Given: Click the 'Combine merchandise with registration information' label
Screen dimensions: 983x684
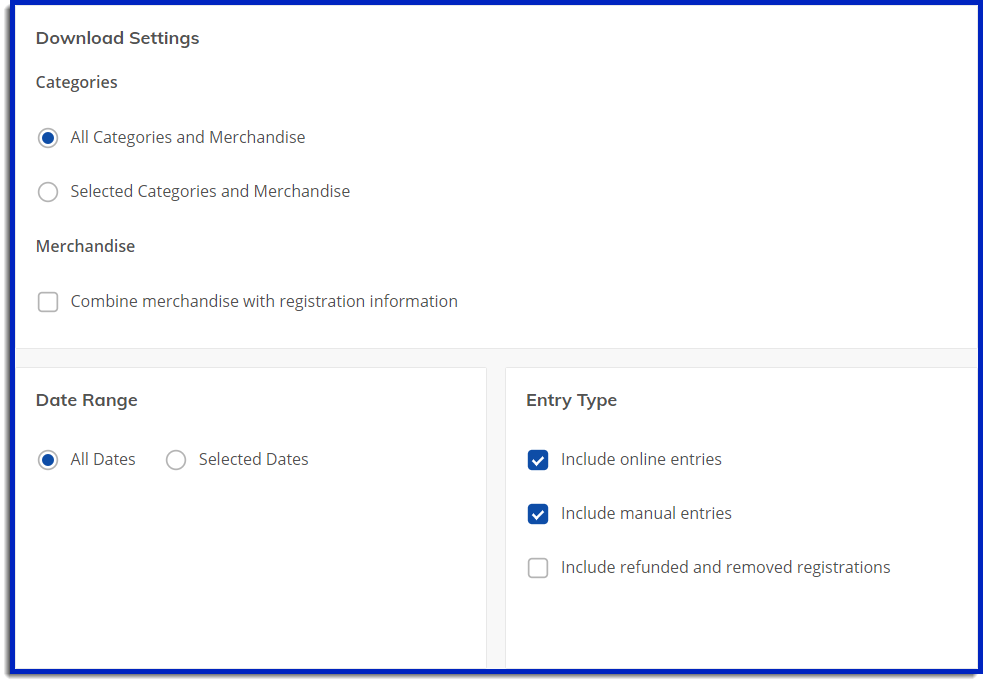Looking at the screenshot, I should [264, 302].
